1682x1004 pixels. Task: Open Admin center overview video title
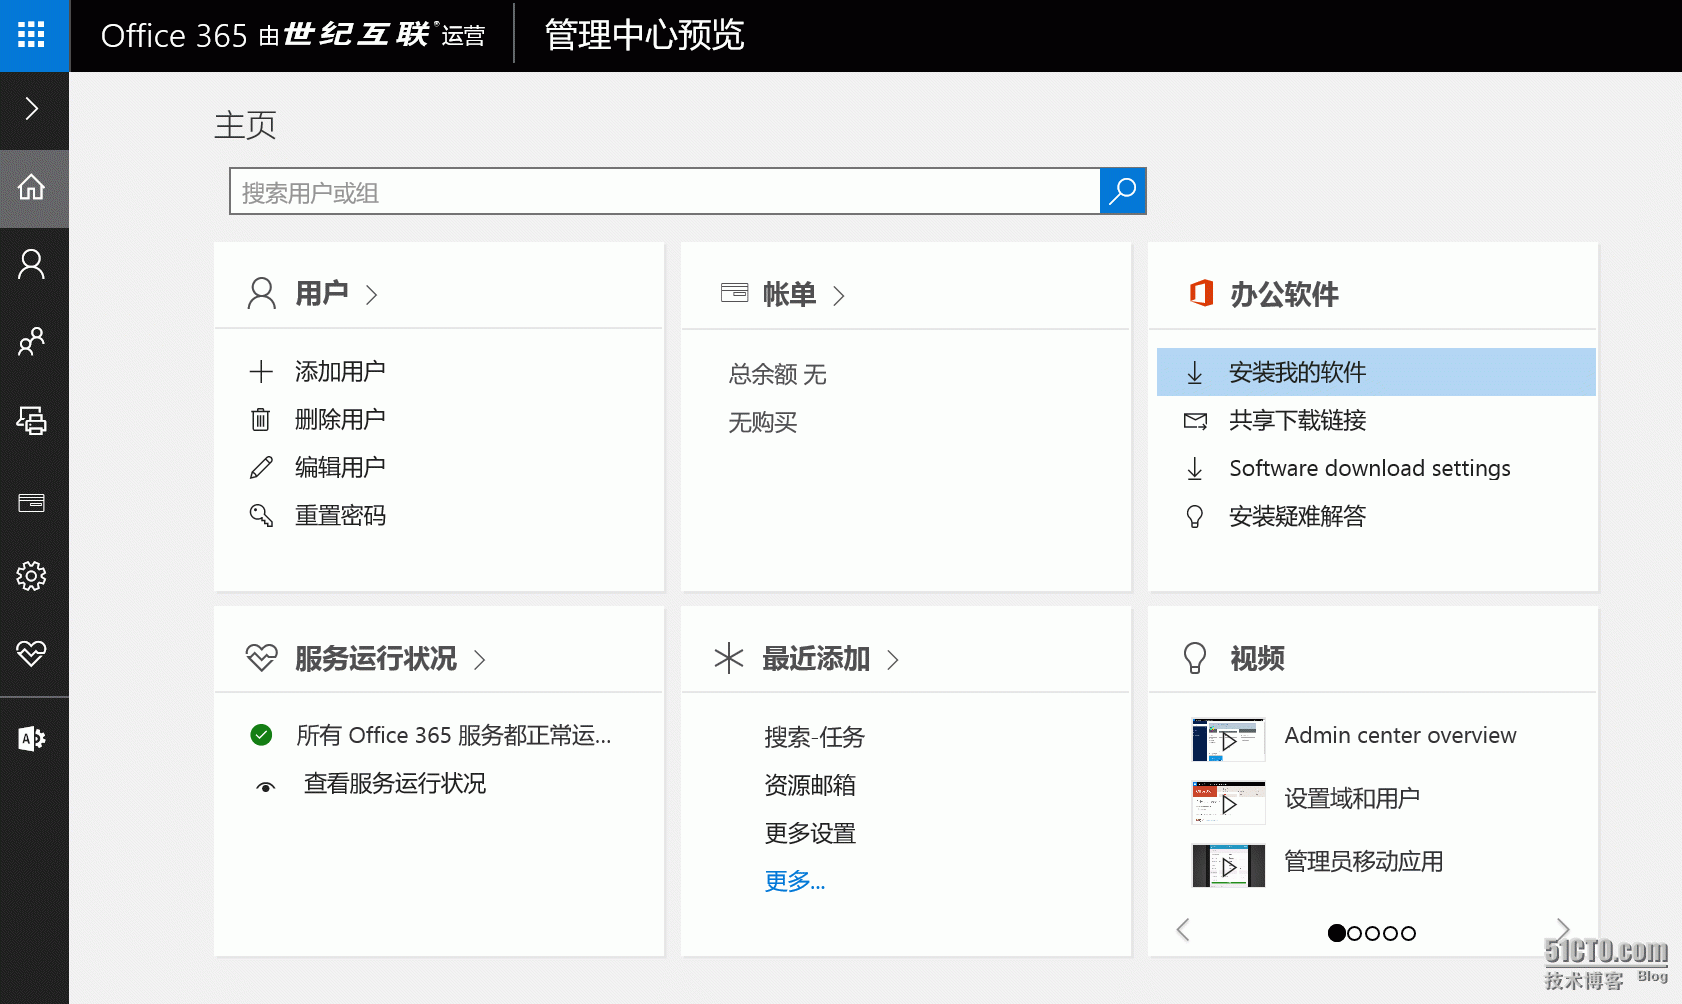coord(1400,735)
